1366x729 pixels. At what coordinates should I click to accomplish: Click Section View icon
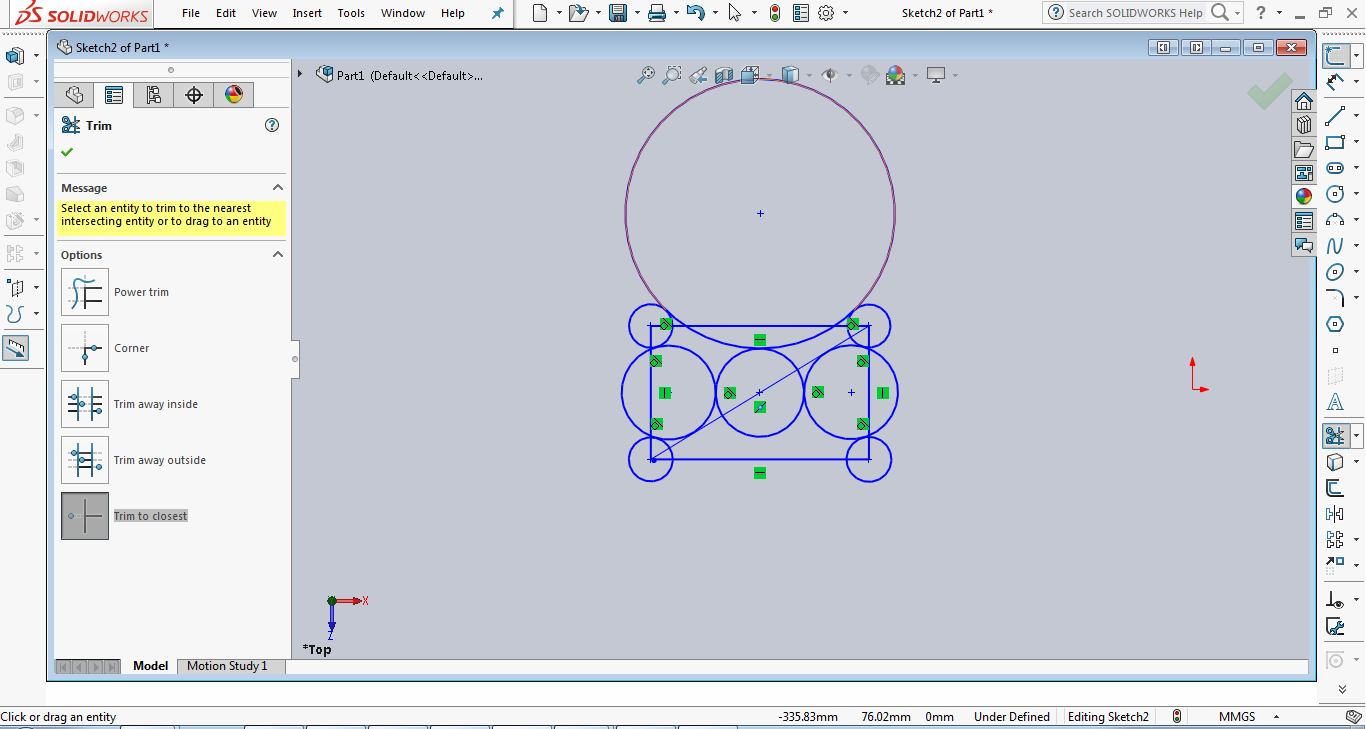724,75
